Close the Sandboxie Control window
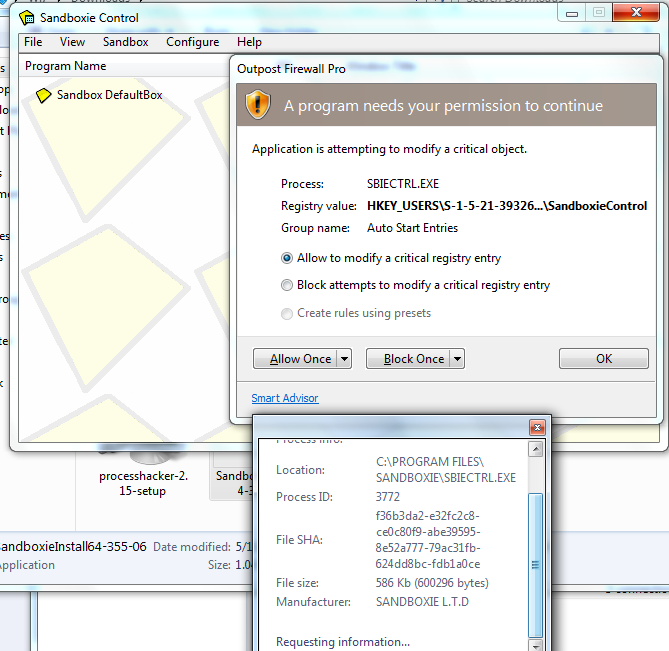 coord(636,12)
